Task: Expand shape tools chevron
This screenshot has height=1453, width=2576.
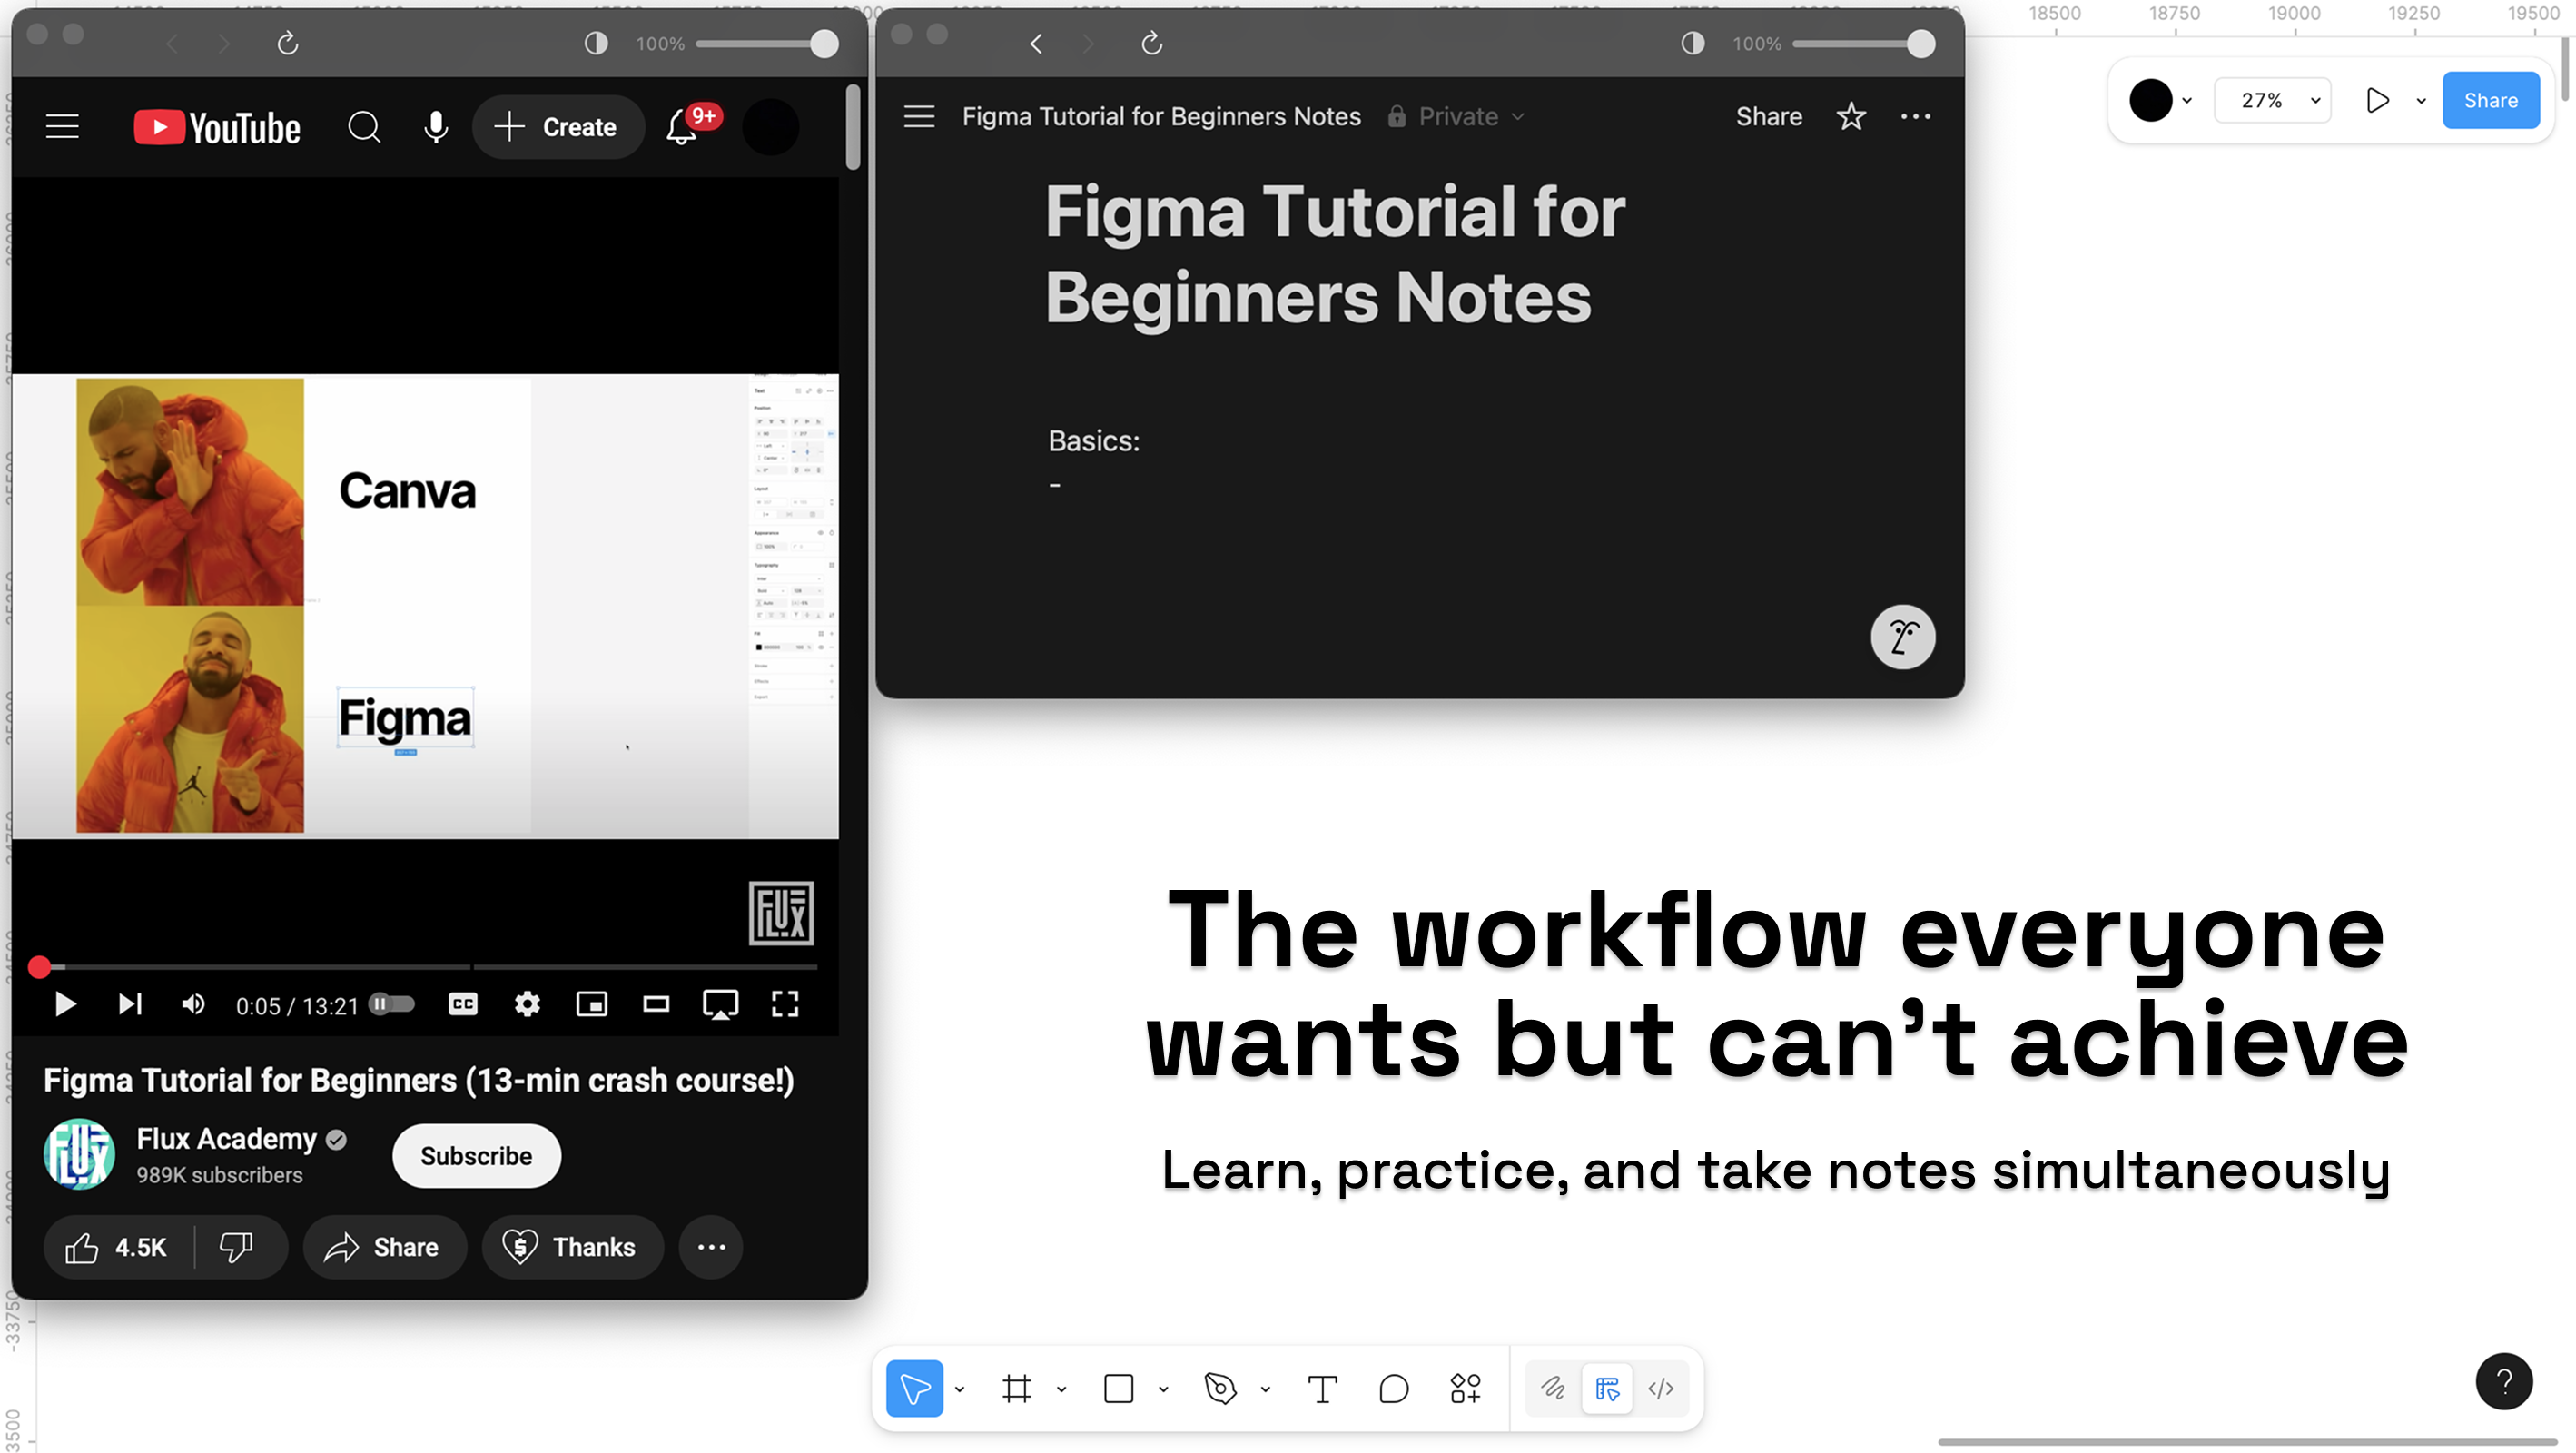Action: (1163, 1388)
